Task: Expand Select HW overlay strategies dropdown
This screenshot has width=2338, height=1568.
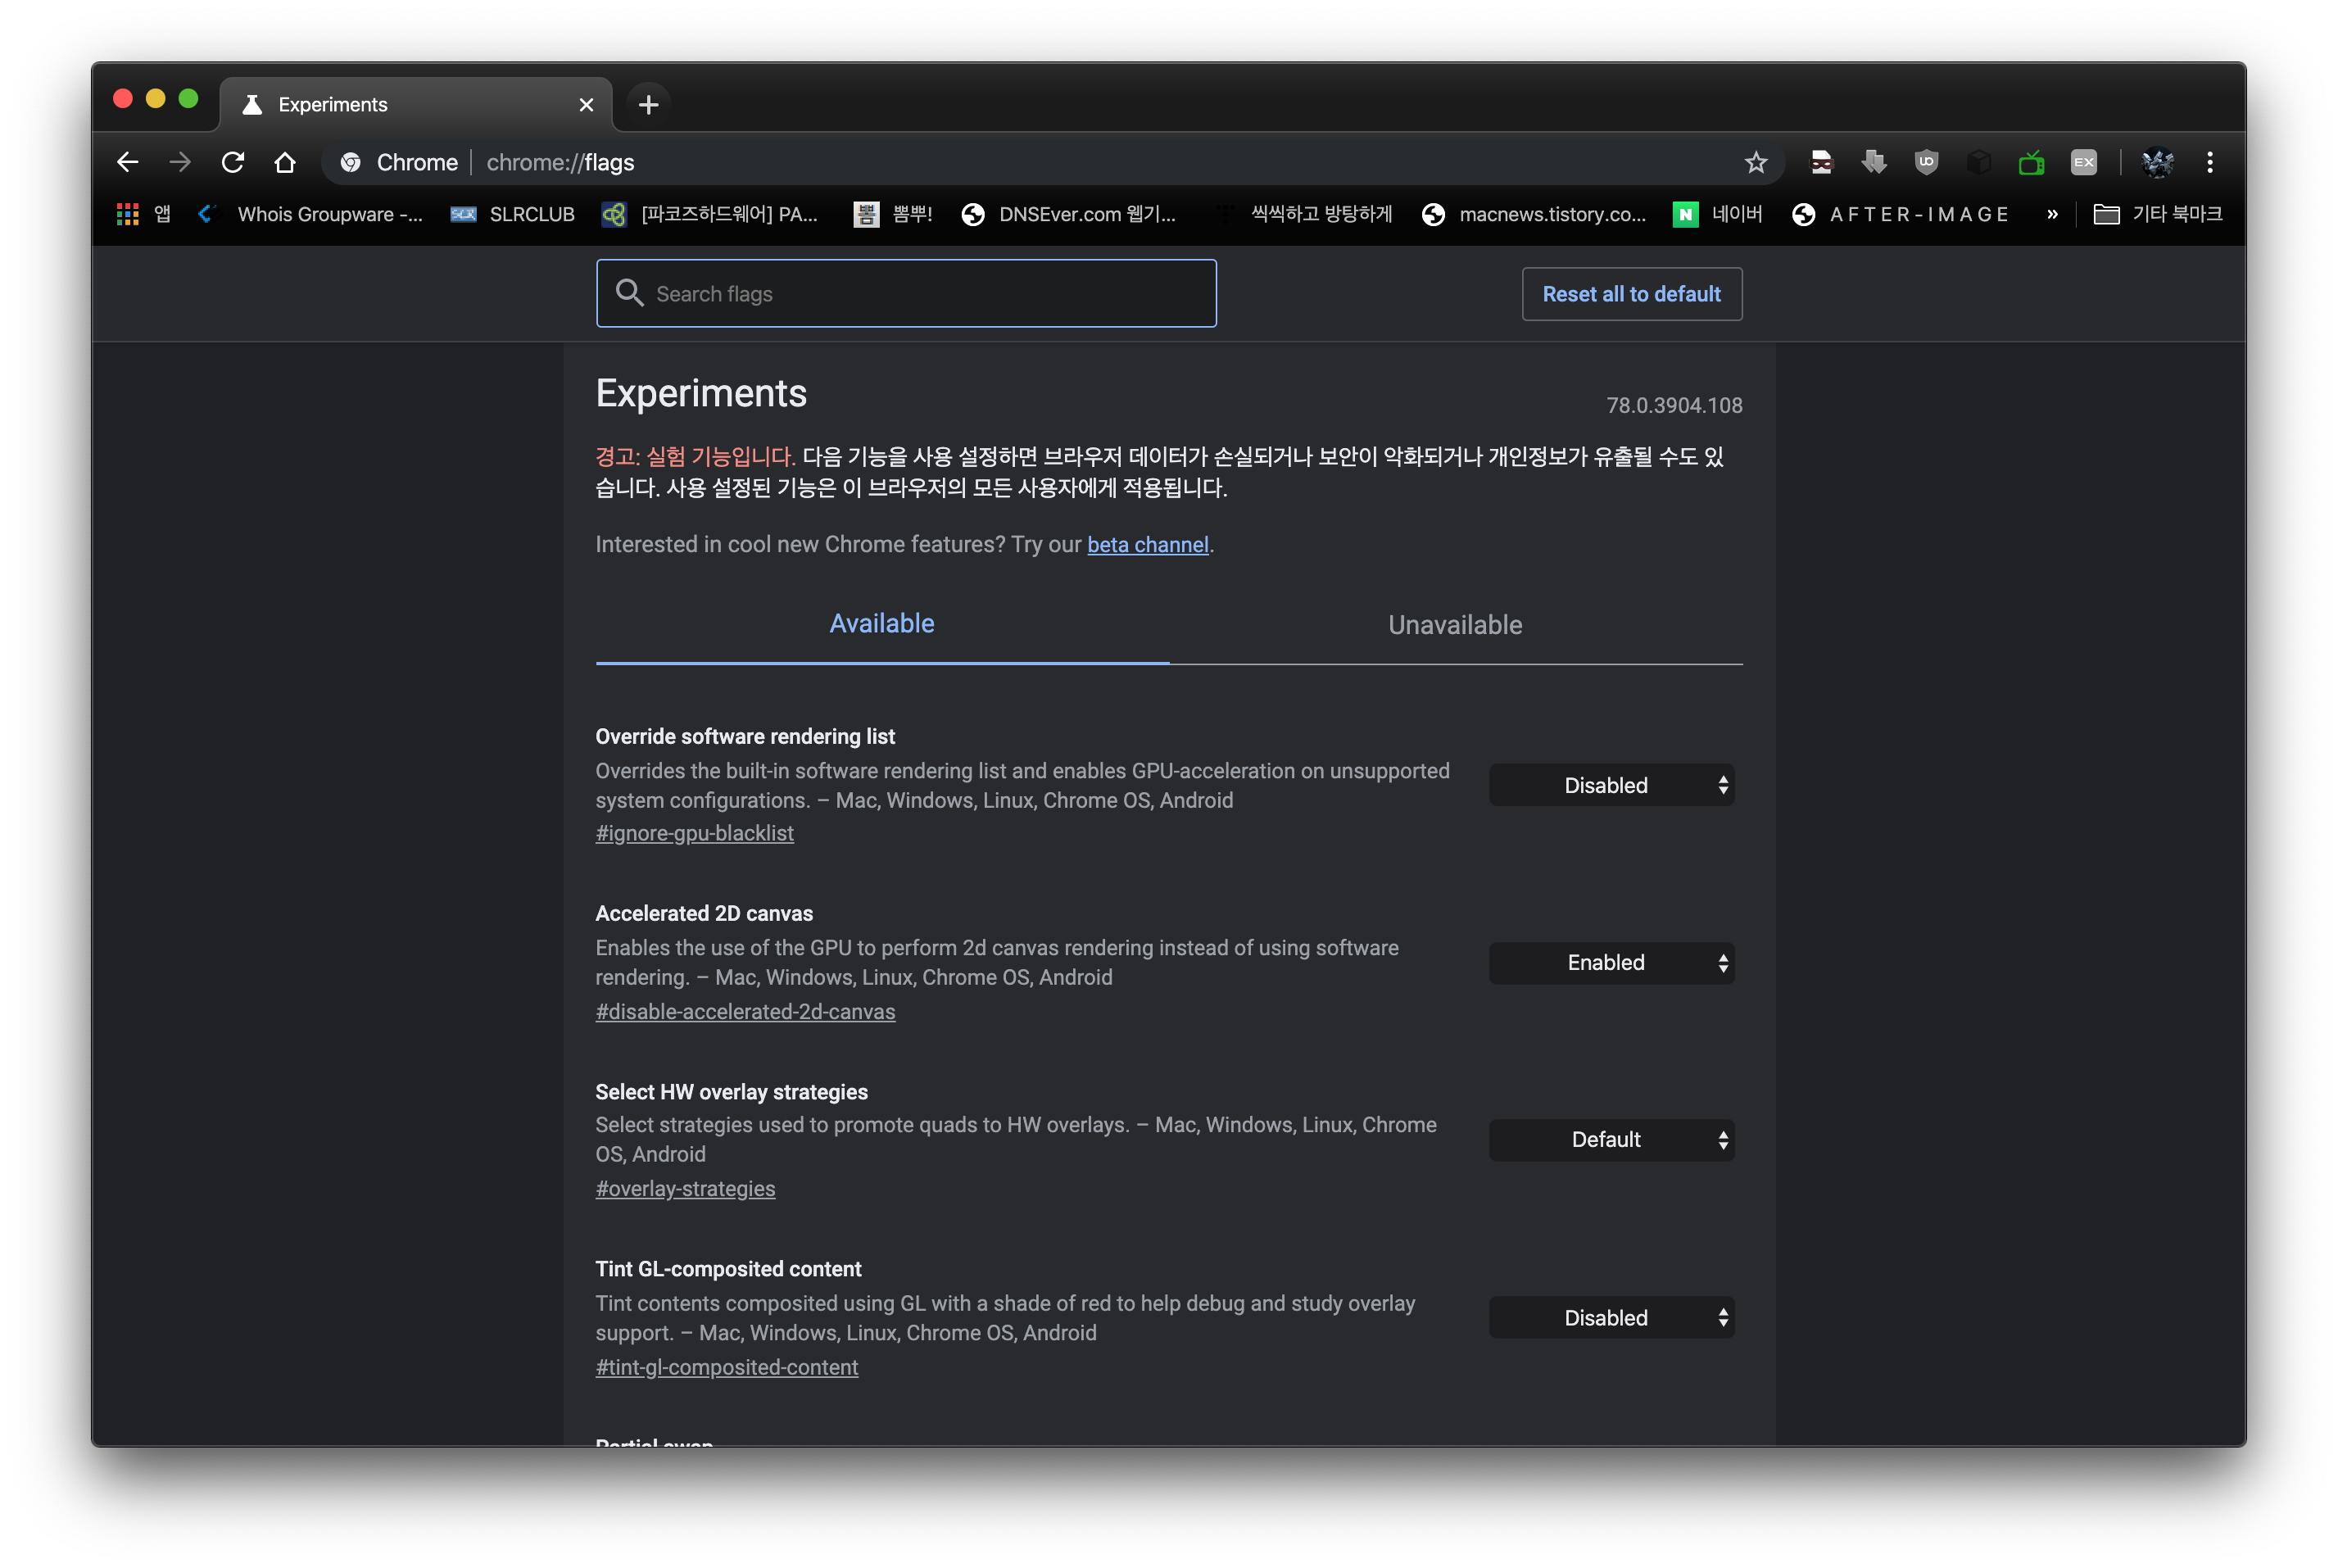Action: point(1611,1140)
